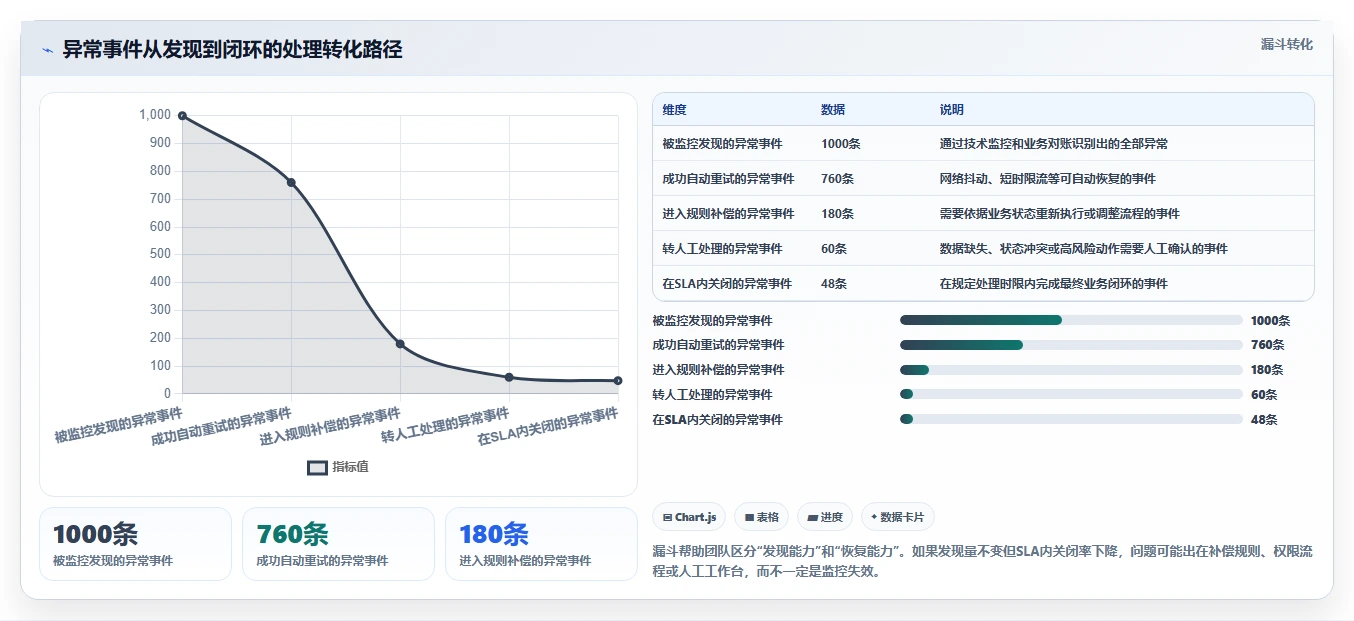The height and width of the screenshot is (621, 1354).
Task: Click description 在规定处理时限内完成最终业务闭环的事件
Action: 1054,284
